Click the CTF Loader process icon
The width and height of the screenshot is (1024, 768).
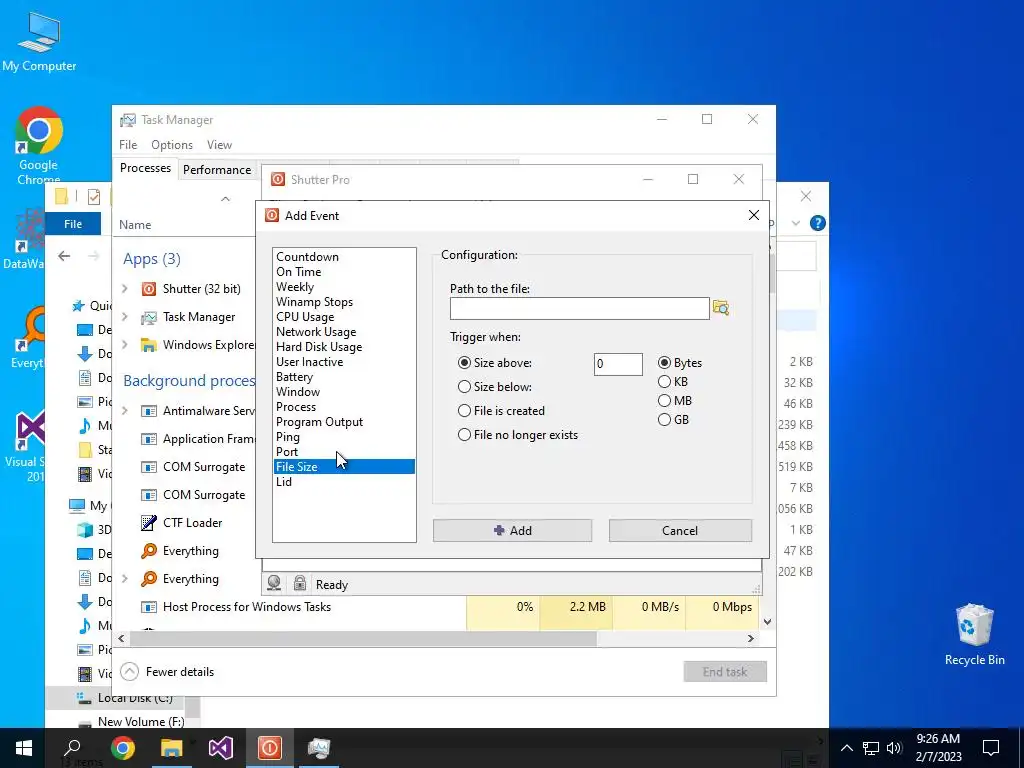(149, 522)
